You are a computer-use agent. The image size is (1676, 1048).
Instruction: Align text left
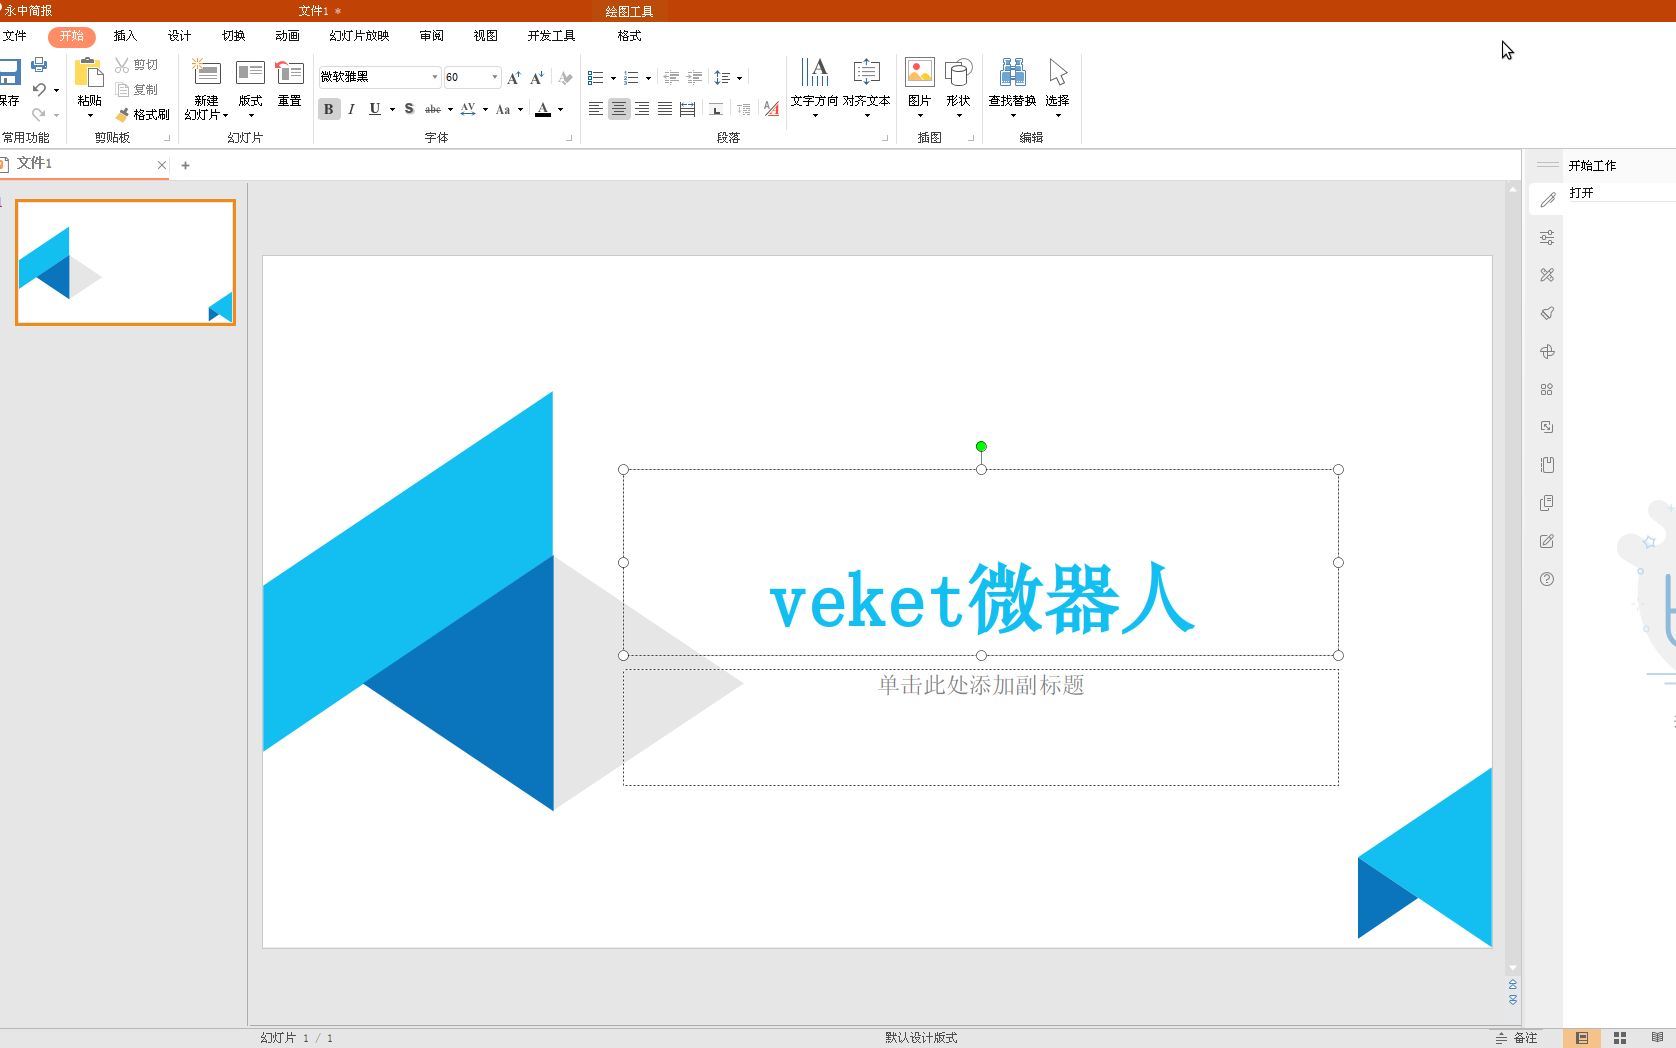(x=596, y=109)
